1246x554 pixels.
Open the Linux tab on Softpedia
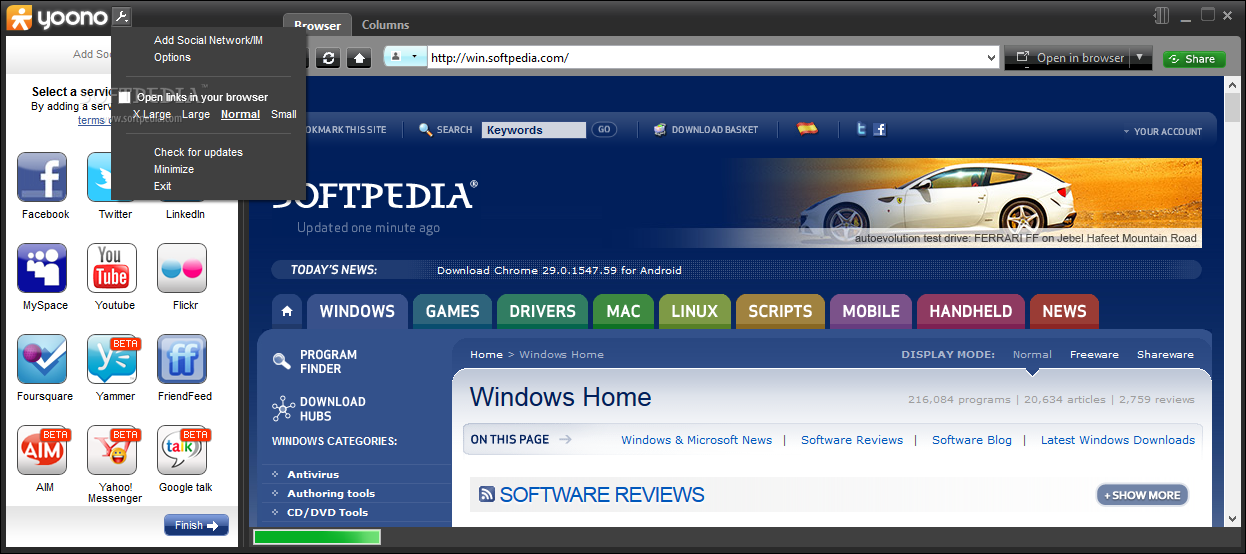click(694, 311)
